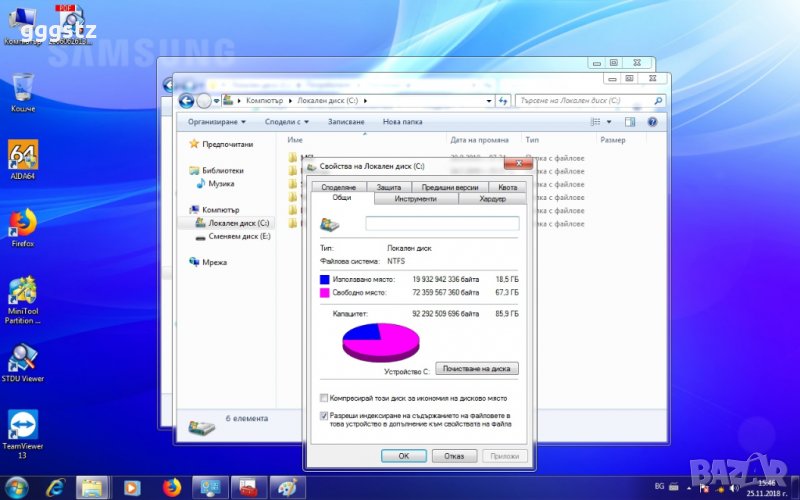
Task: Open the Recycle Bin on desktop
Action: pos(22,88)
